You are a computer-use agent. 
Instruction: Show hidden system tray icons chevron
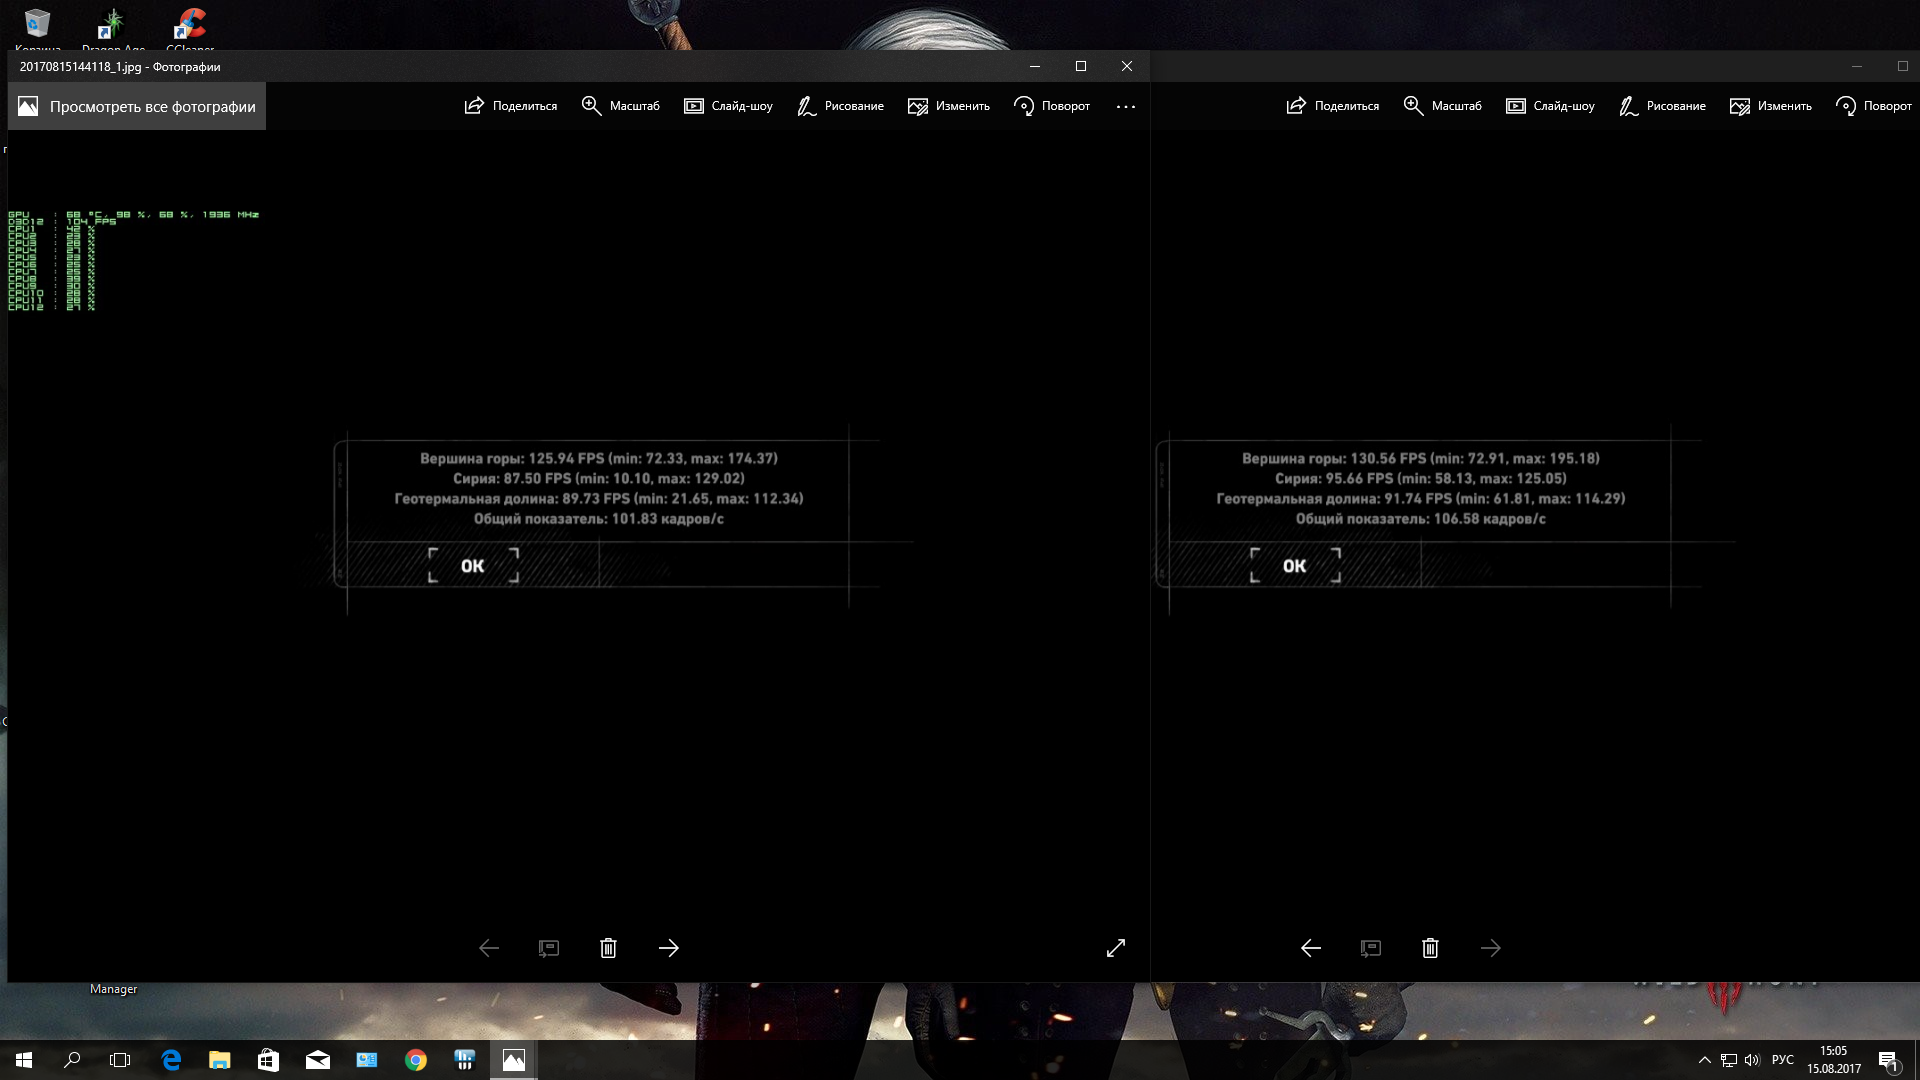coord(1704,1060)
